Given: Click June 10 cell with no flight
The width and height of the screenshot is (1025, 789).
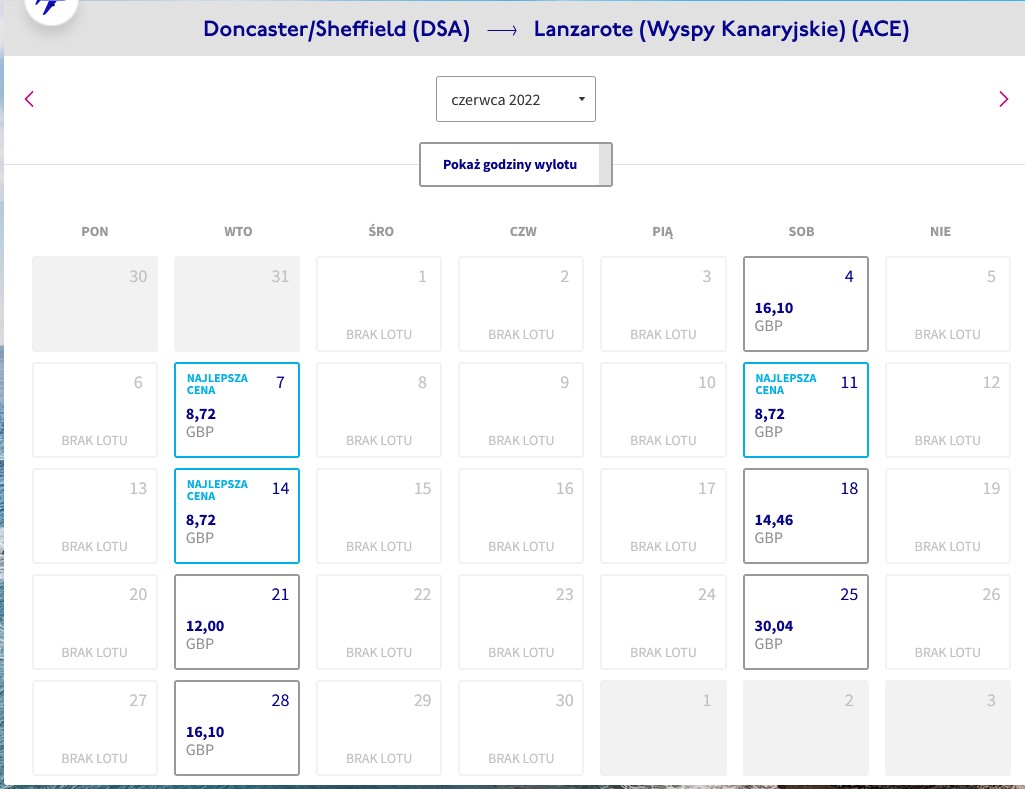Looking at the screenshot, I should 664,410.
